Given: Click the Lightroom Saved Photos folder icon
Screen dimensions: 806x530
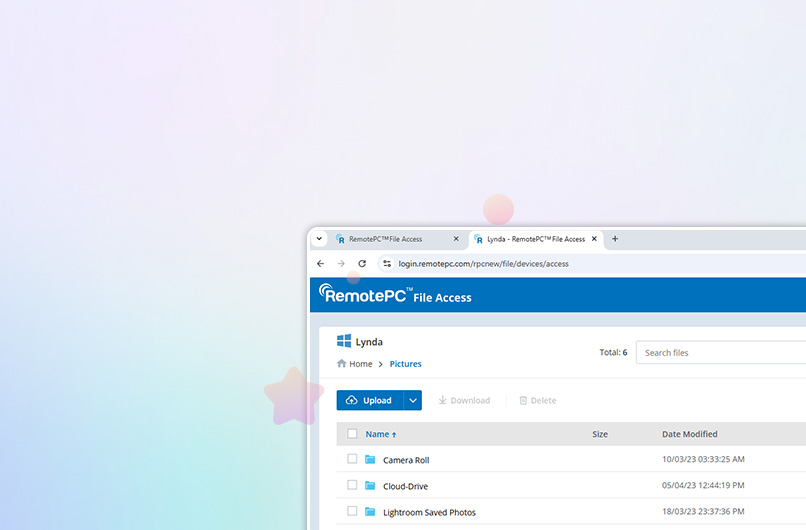Looking at the screenshot, I should [x=370, y=511].
